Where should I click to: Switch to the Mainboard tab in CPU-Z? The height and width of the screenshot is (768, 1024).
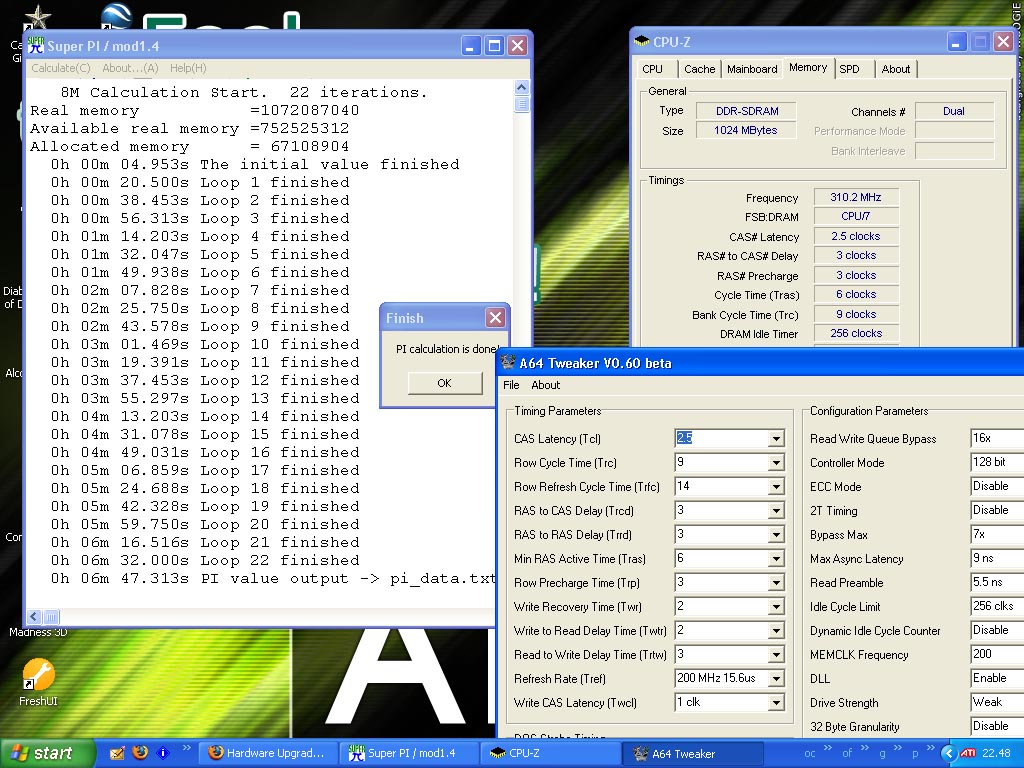752,69
